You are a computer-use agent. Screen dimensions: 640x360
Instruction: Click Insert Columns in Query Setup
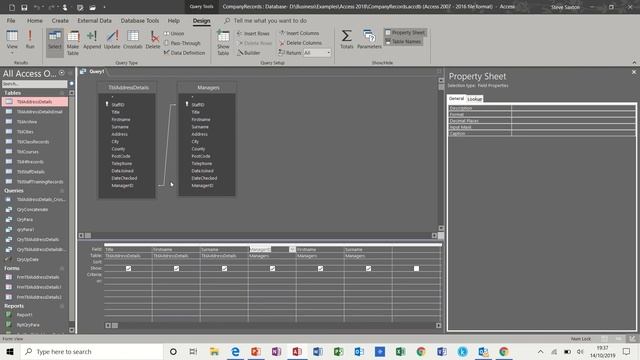[x=299, y=33]
